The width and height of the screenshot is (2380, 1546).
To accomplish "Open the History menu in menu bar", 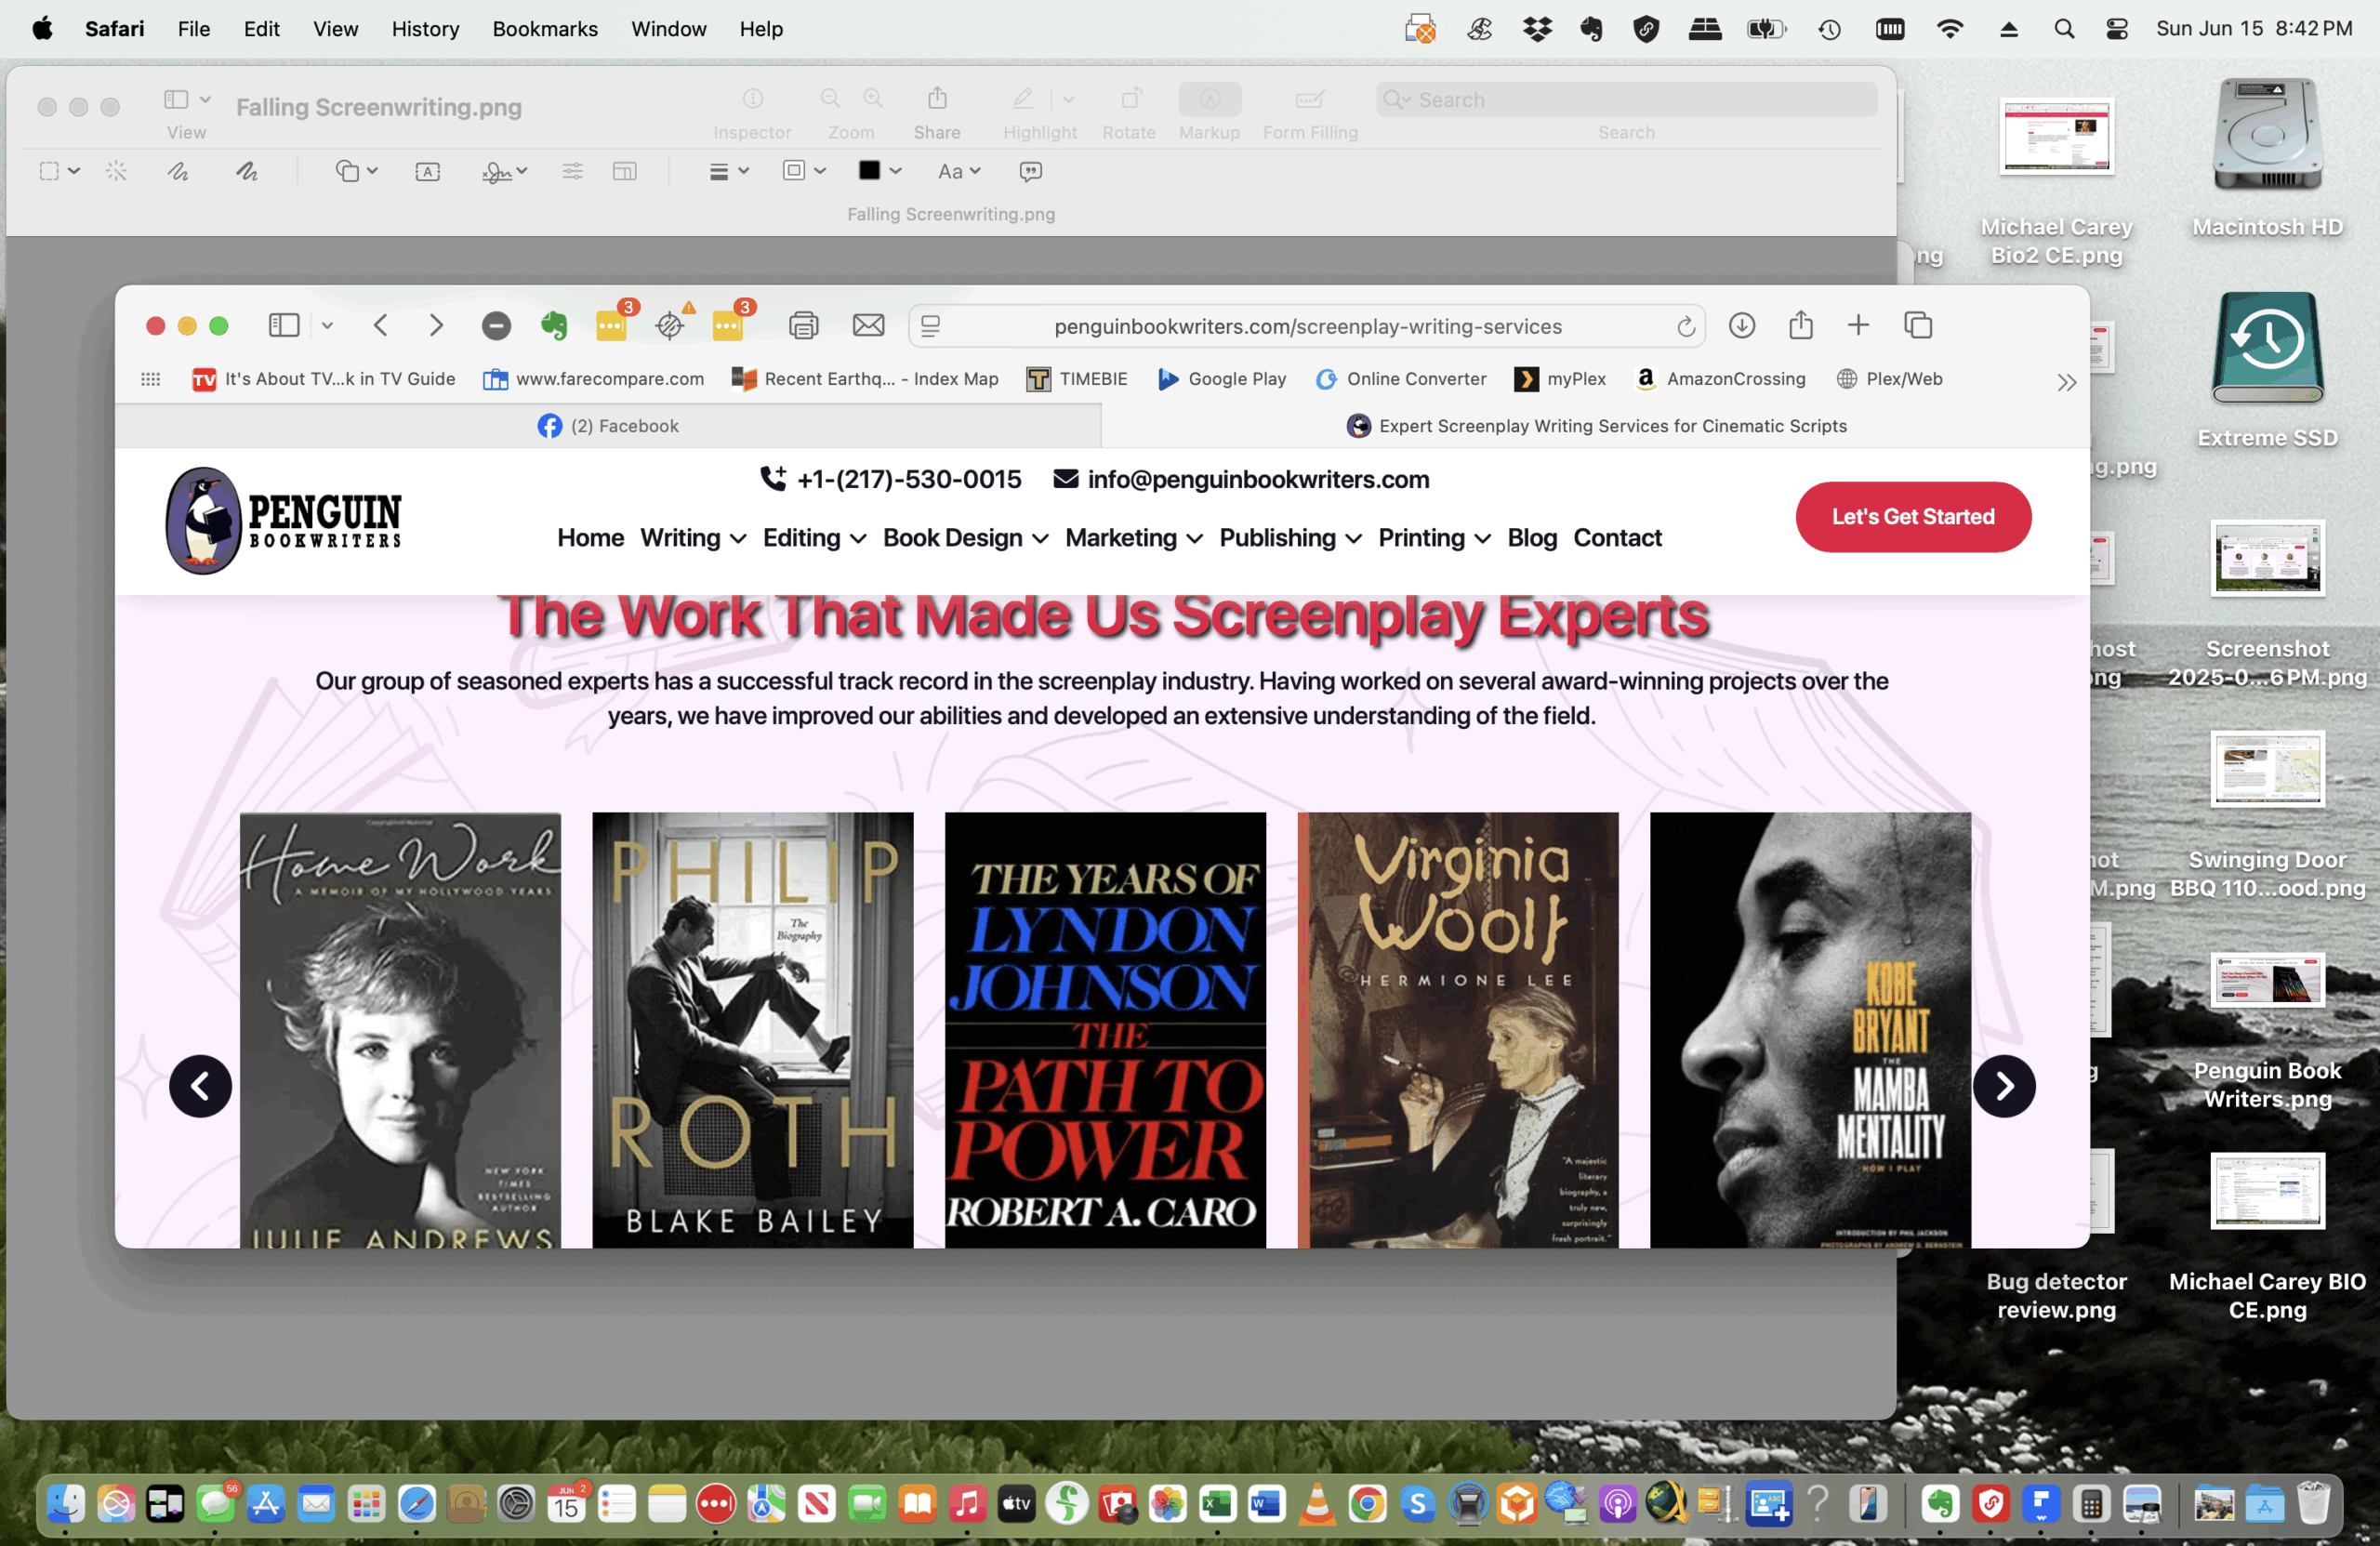I will tap(425, 29).
